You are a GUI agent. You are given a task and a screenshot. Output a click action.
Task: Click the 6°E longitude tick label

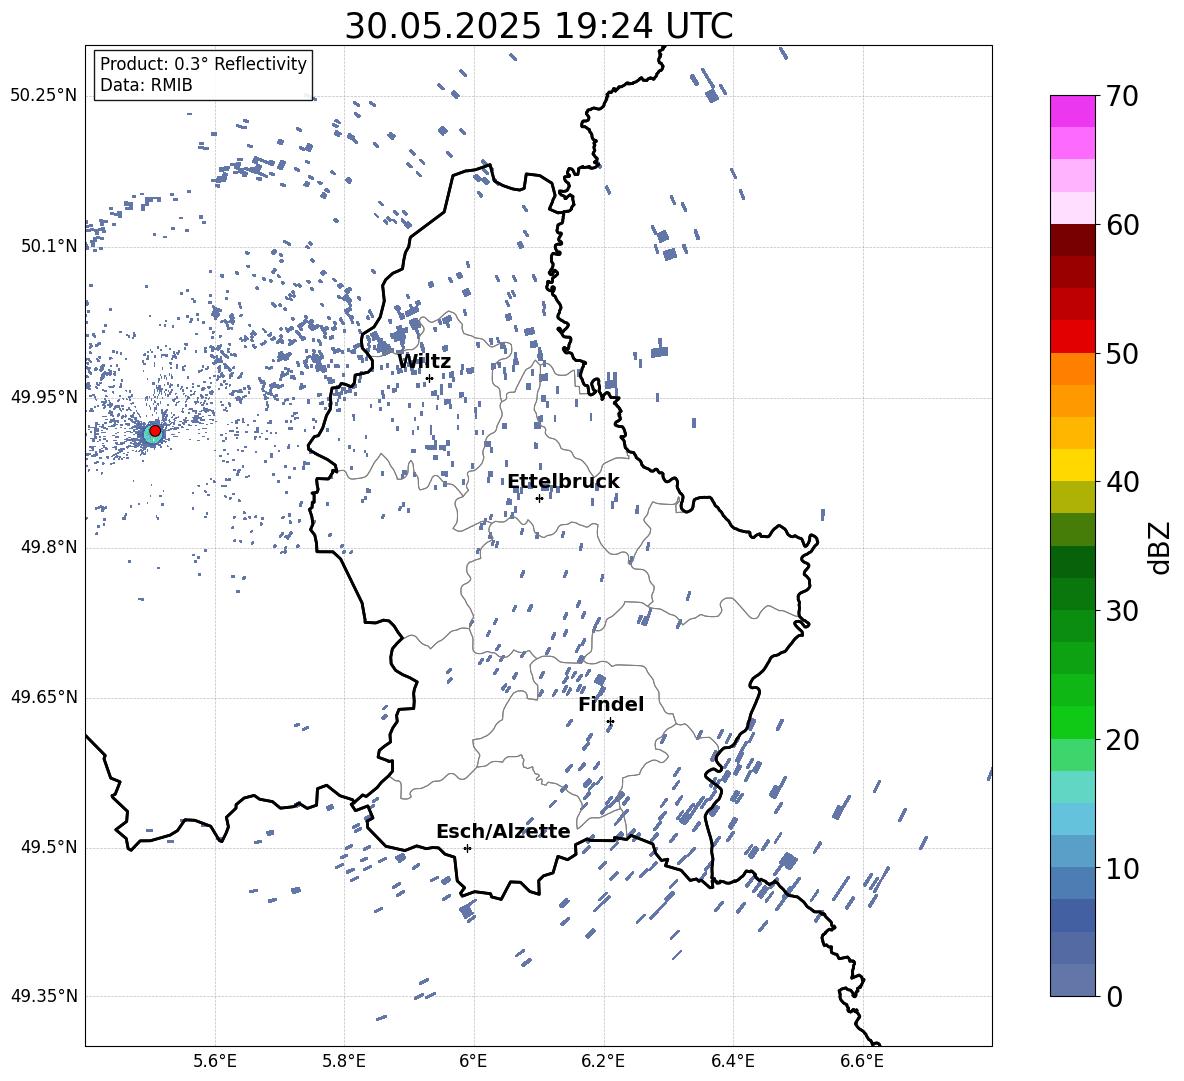coord(473,1061)
